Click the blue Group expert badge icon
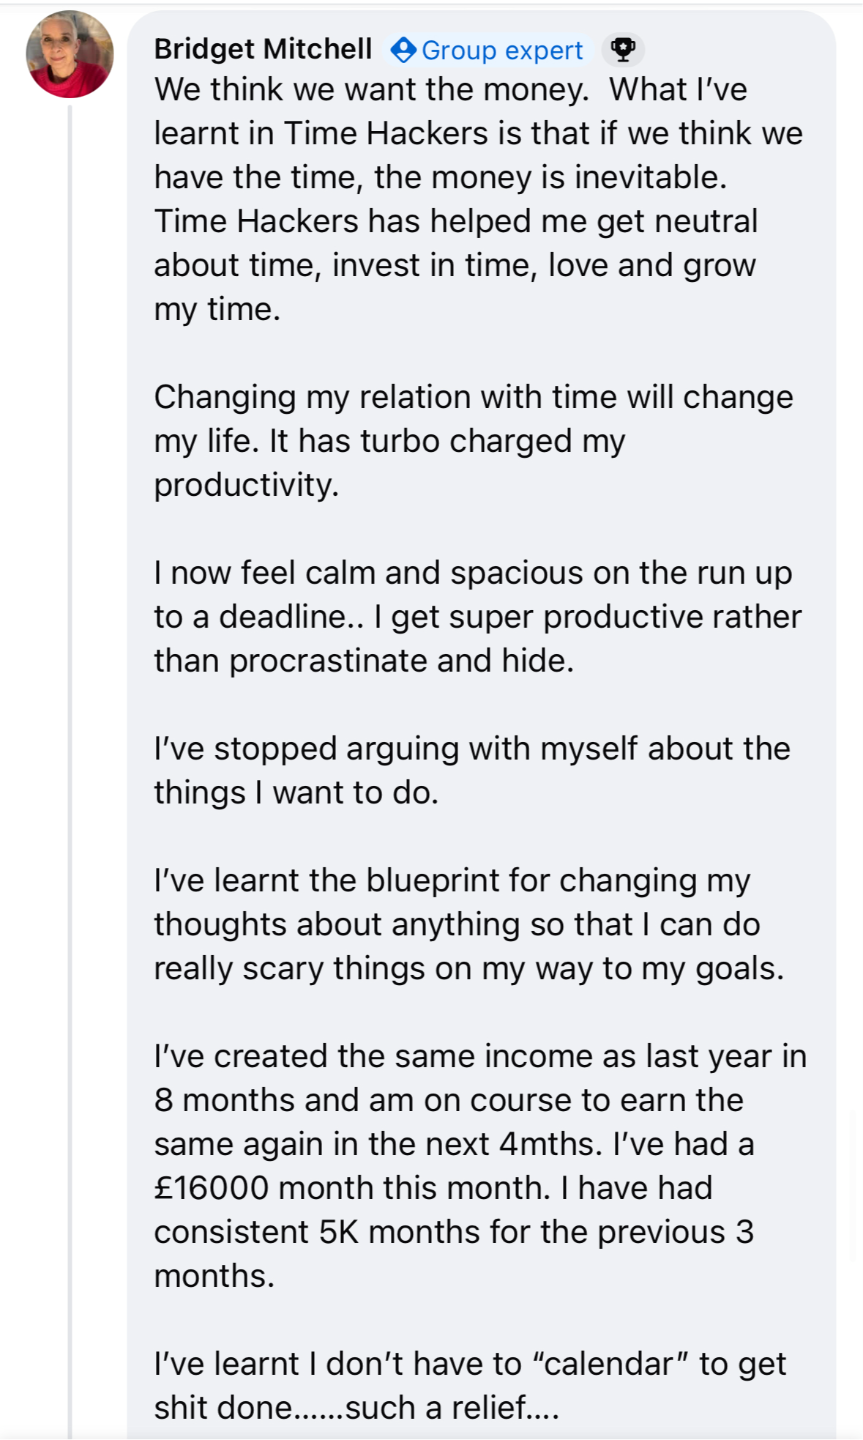Viewport: 863px width, 1440px height. click(x=404, y=49)
